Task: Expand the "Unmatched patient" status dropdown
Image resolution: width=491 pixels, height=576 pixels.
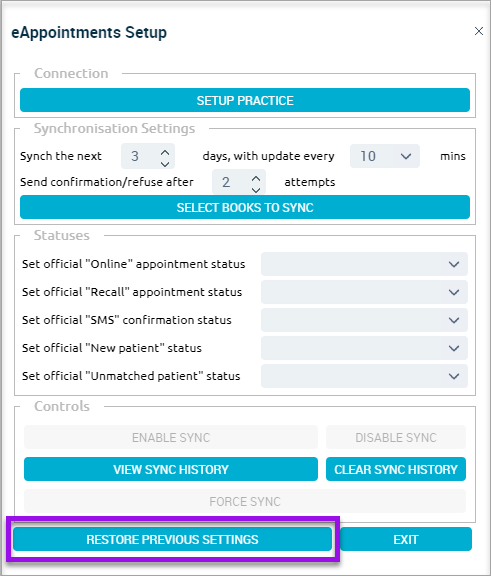Action: coord(364,376)
